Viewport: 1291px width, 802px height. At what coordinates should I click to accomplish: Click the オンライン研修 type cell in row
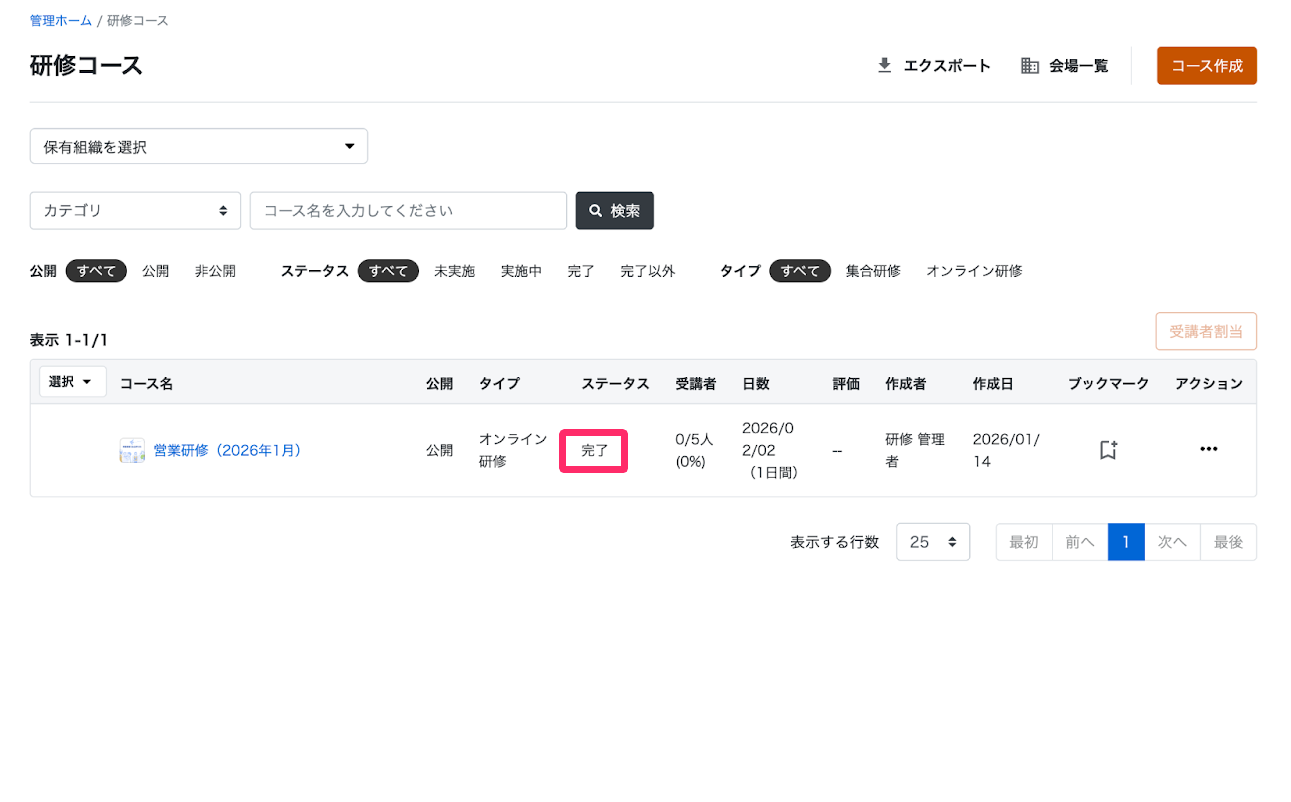pyautogui.click(x=513, y=450)
